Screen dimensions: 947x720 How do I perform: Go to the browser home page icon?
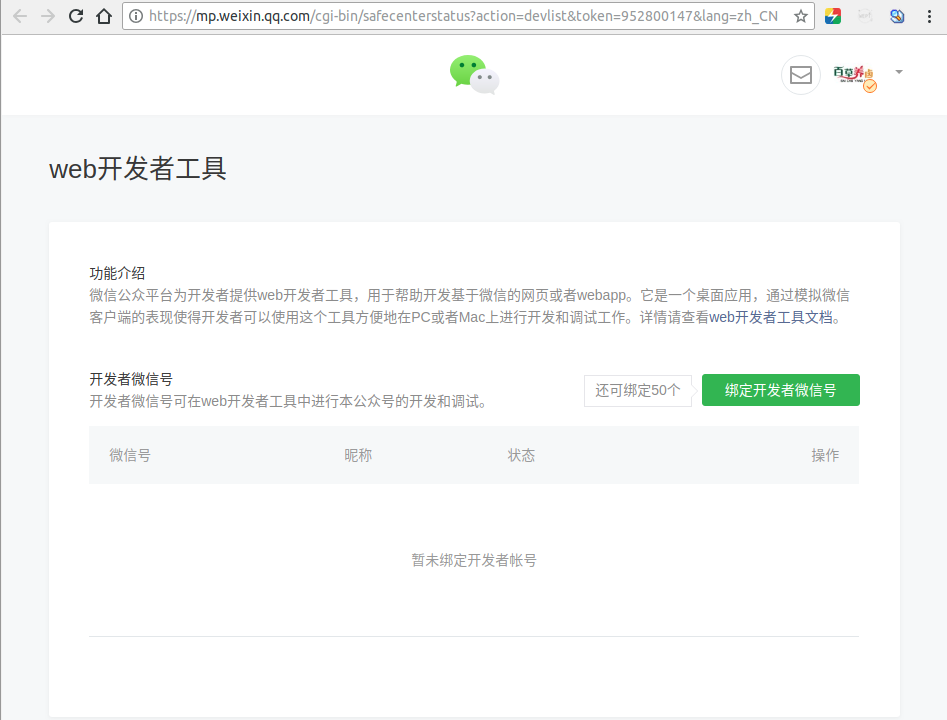[x=104, y=16]
